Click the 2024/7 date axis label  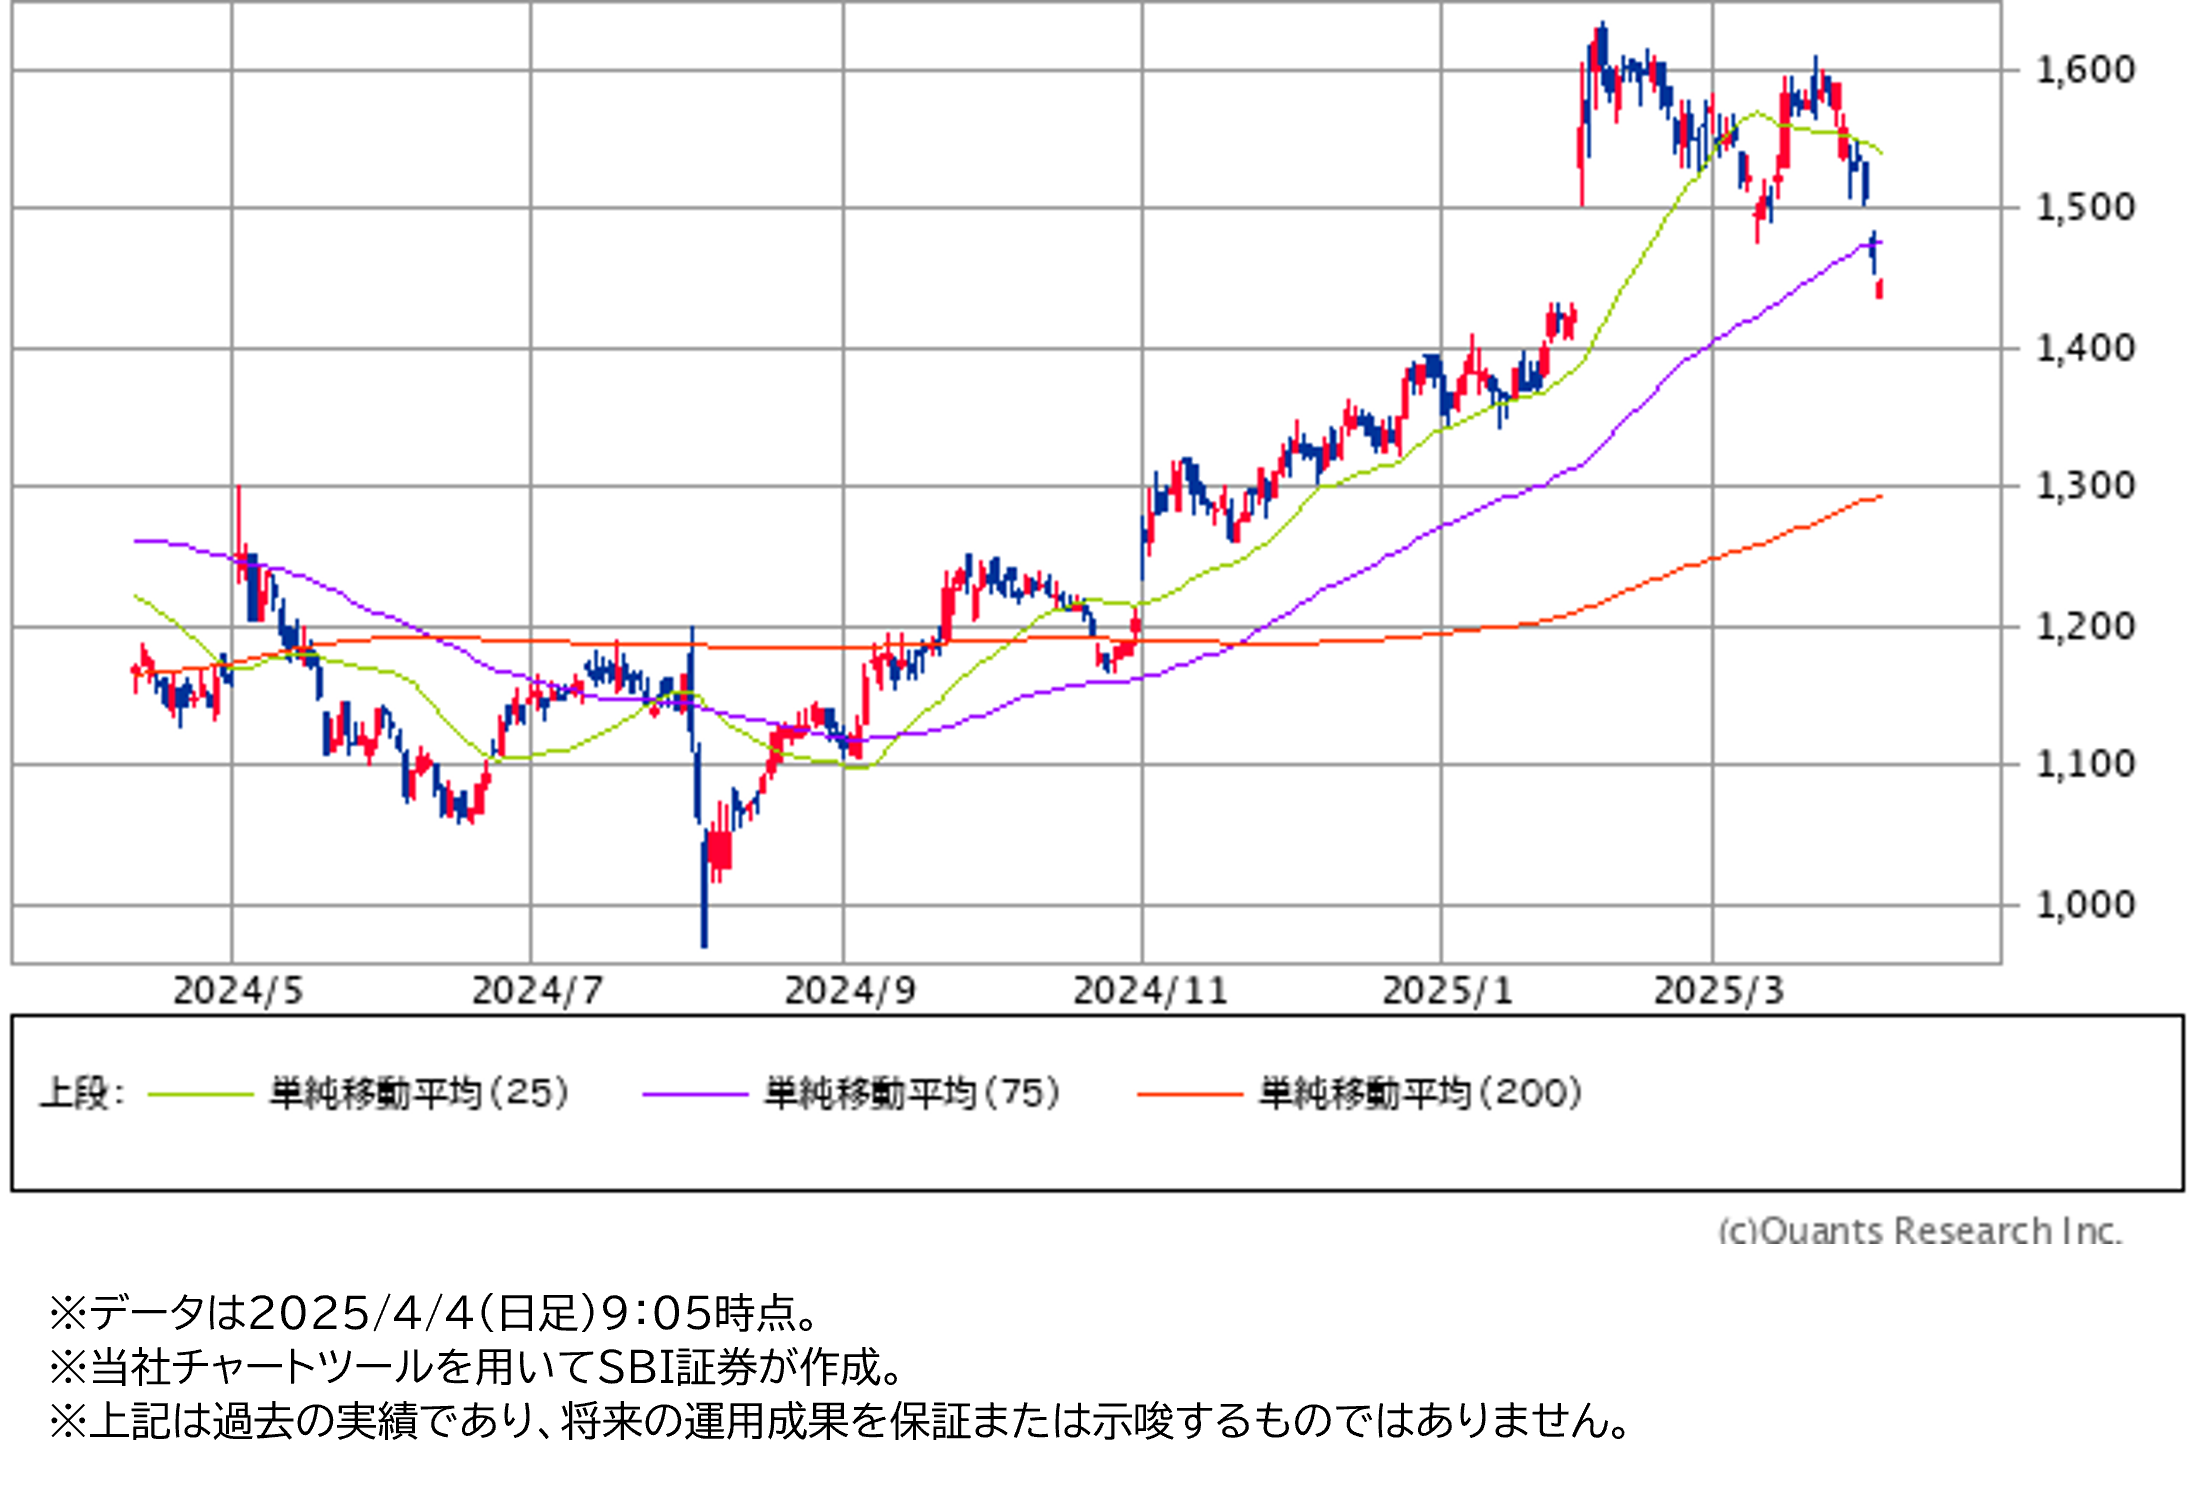[x=537, y=991]
